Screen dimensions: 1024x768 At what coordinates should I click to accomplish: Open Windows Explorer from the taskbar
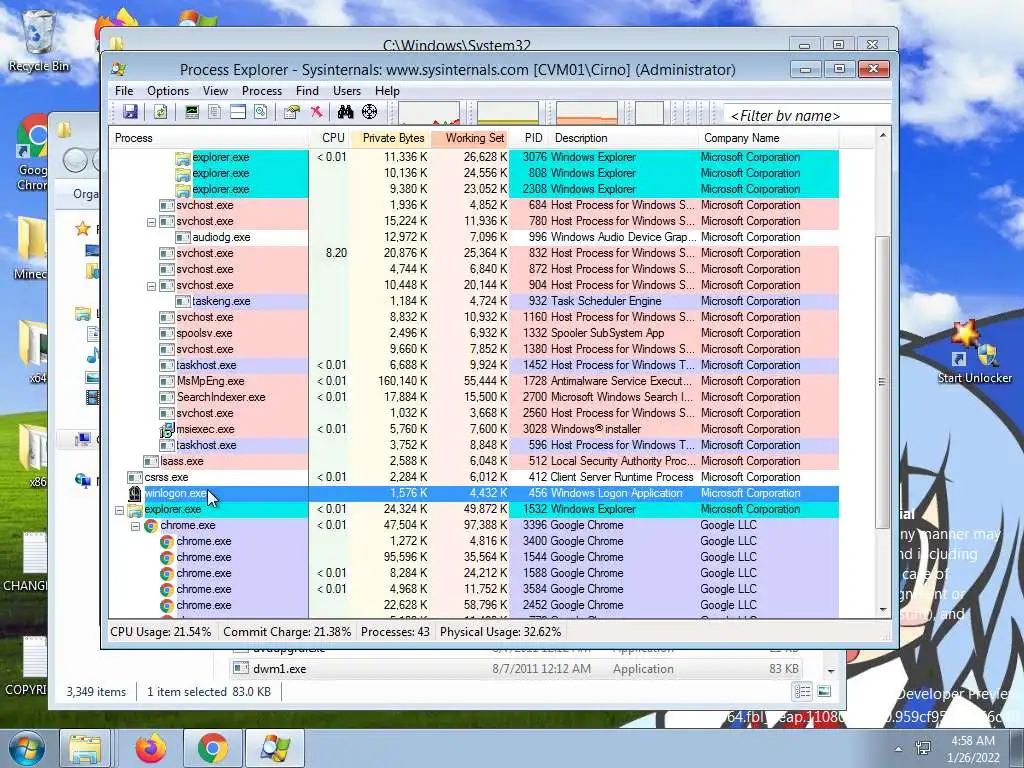(x=85, y=748)
